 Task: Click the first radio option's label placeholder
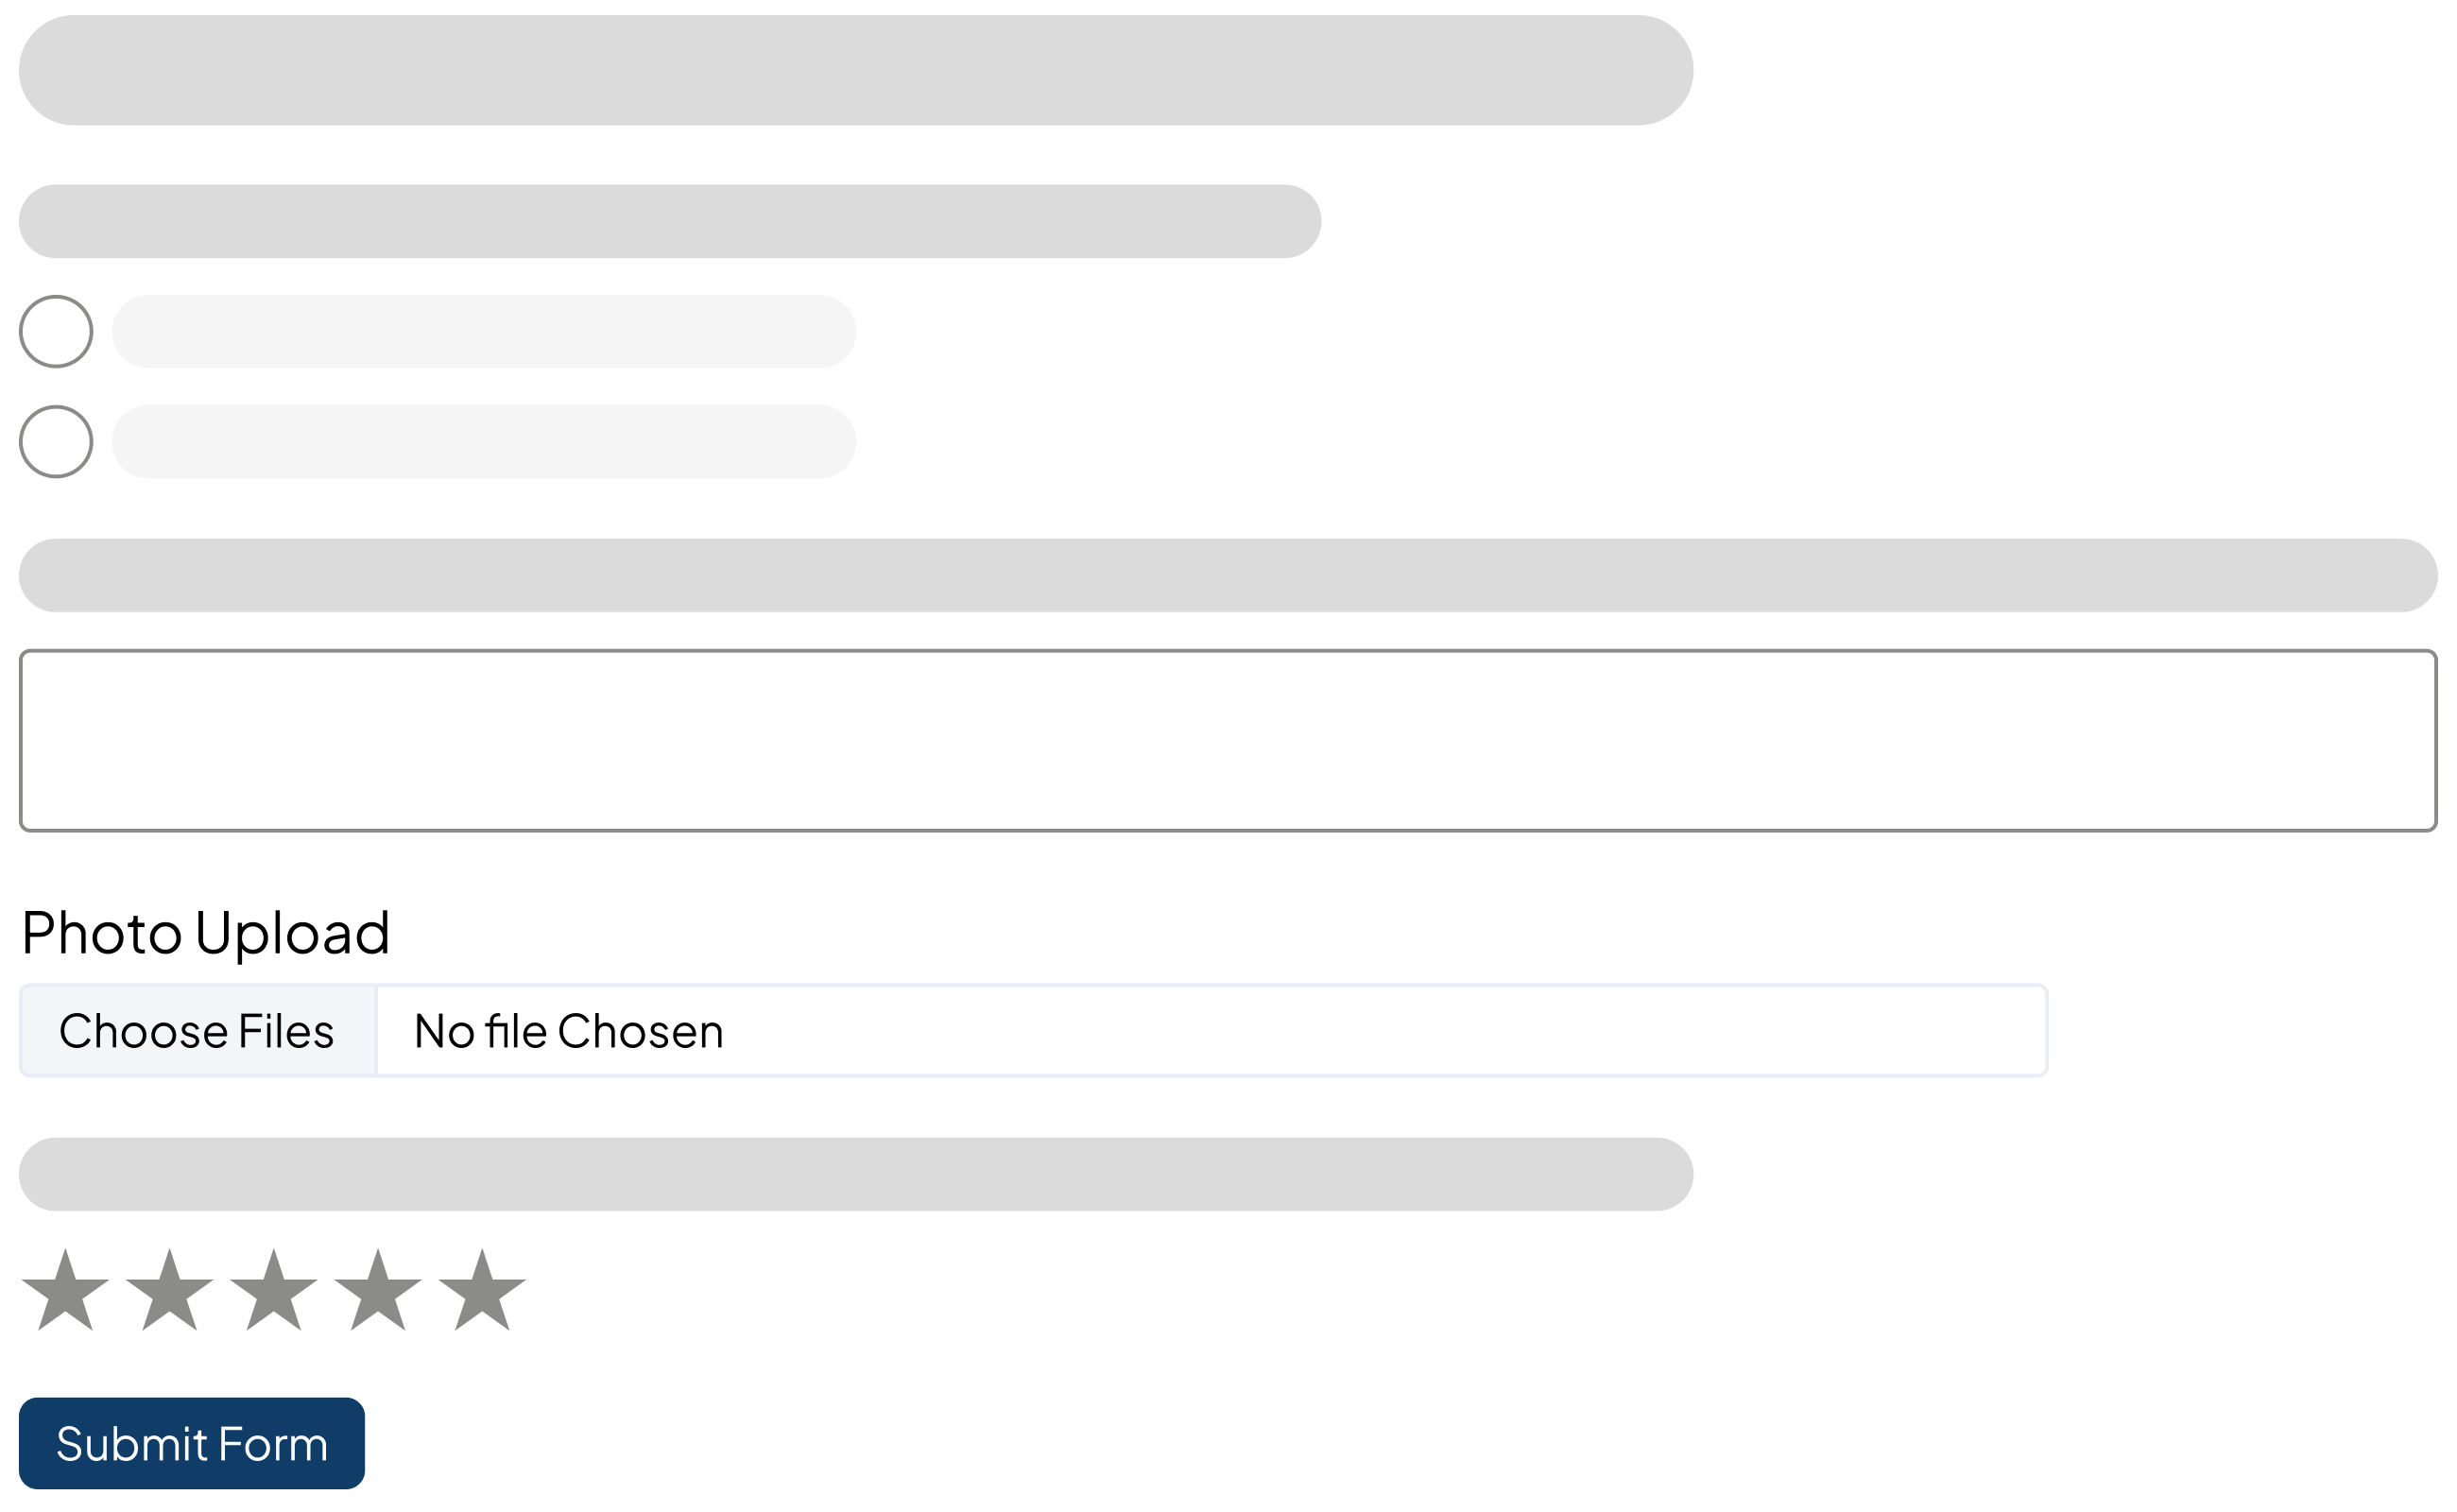[x=484, y=331]
